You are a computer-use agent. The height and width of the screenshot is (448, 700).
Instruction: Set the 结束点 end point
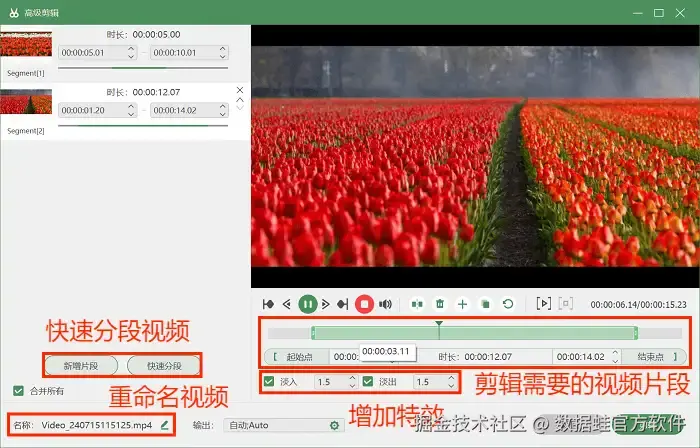[654, 357]
